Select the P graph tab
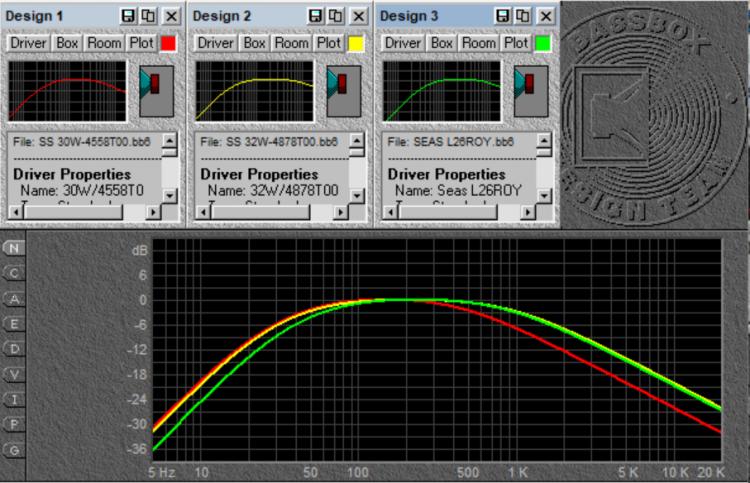This screenshot has height=483, width=750. point(14,425)
